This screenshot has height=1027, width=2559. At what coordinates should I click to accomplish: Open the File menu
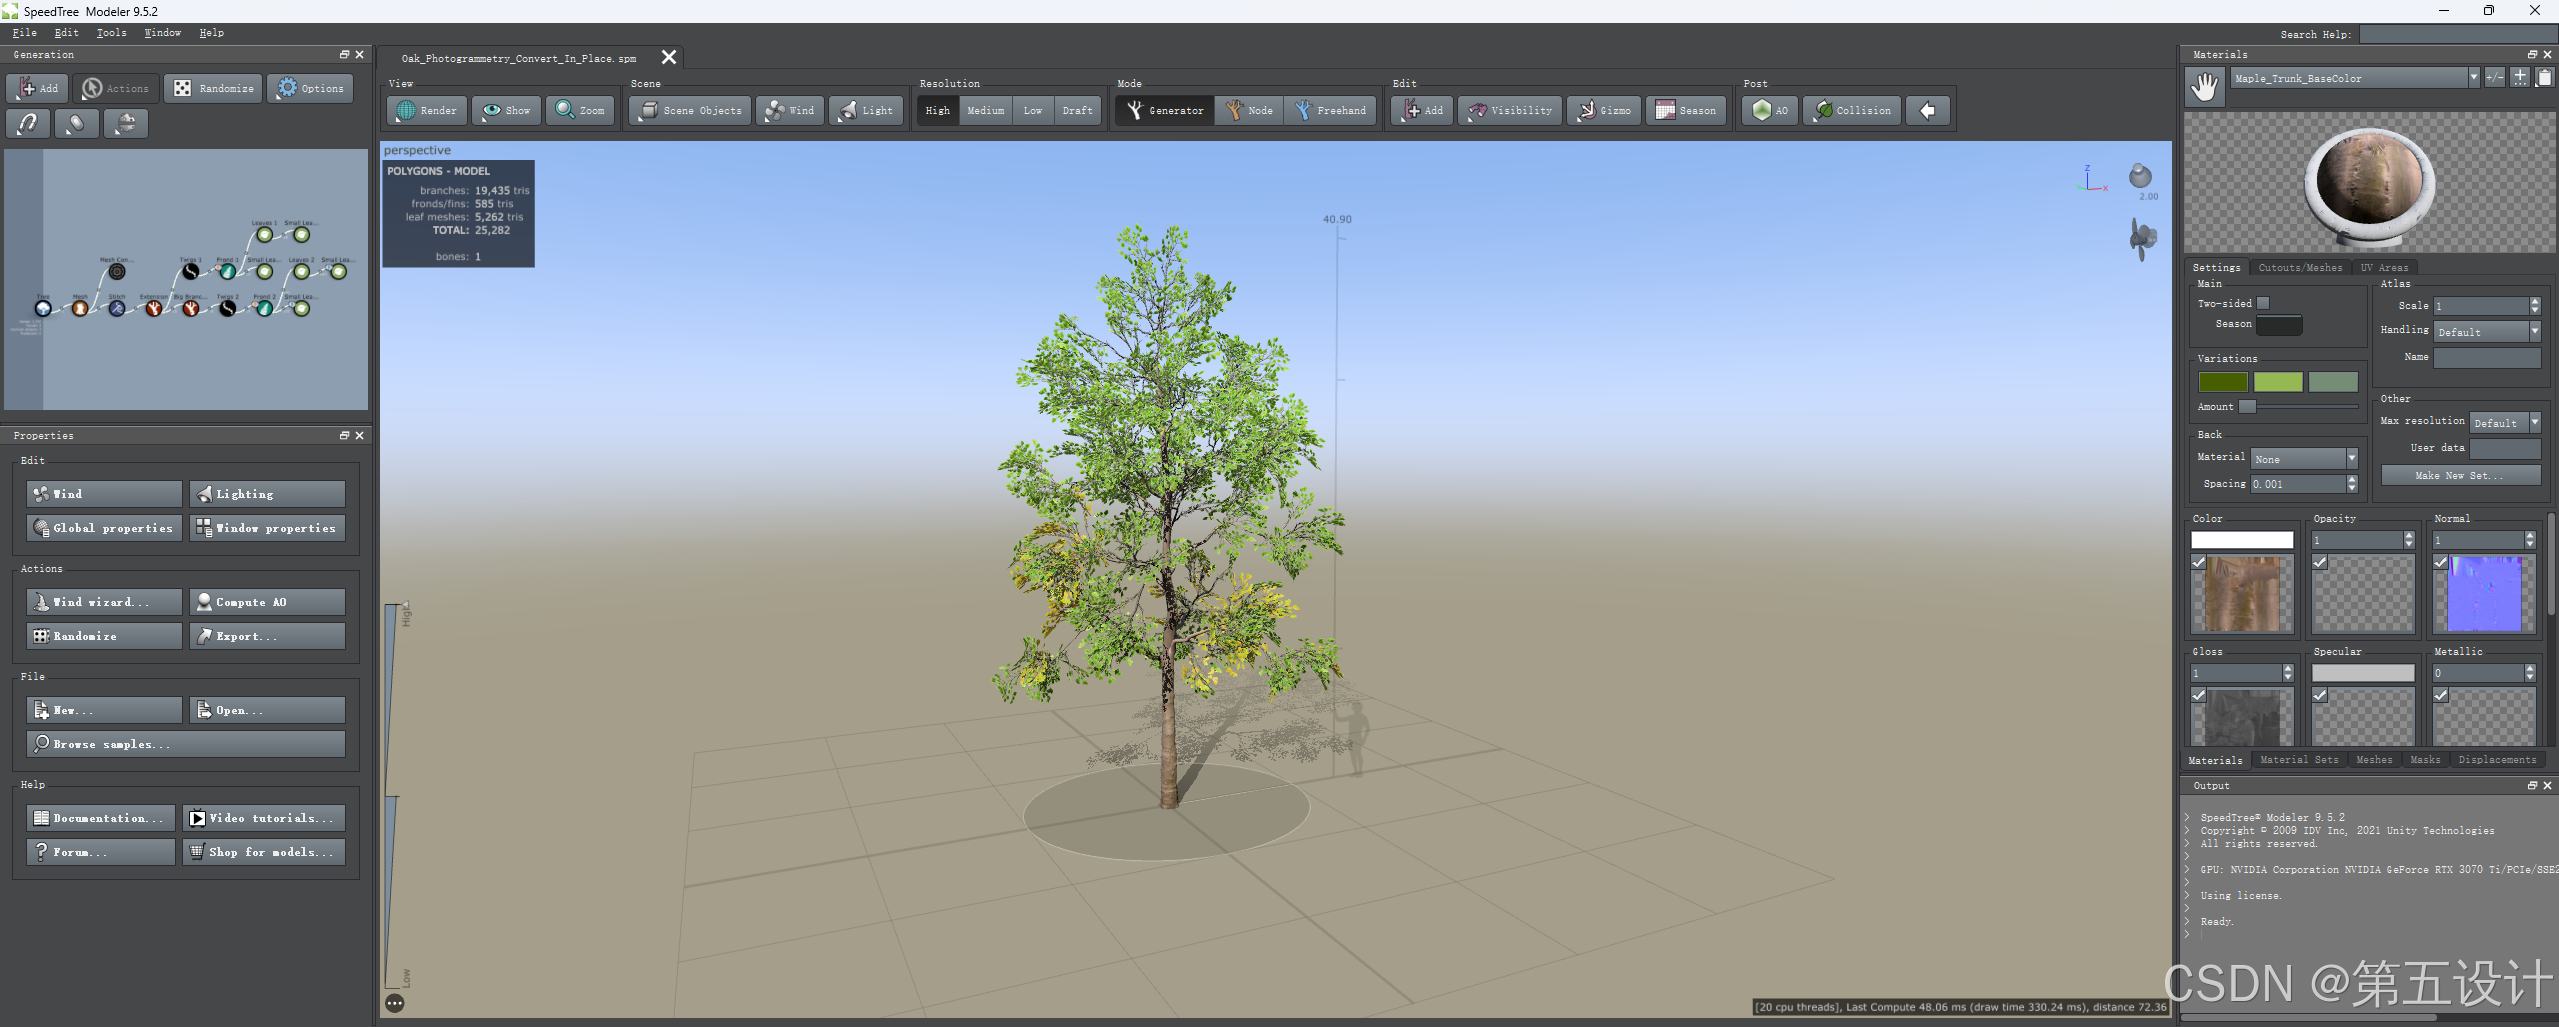point(25,33)
